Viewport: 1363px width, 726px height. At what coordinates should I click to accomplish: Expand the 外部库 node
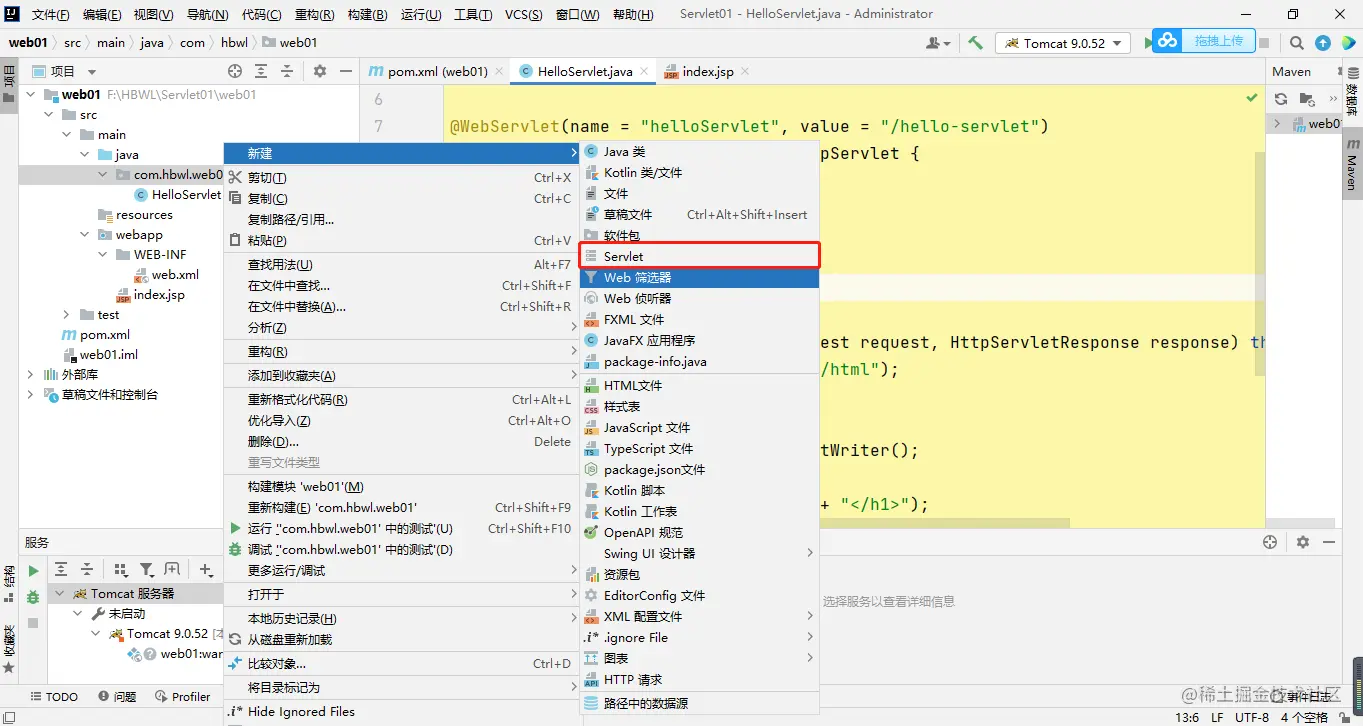point(30,375)
